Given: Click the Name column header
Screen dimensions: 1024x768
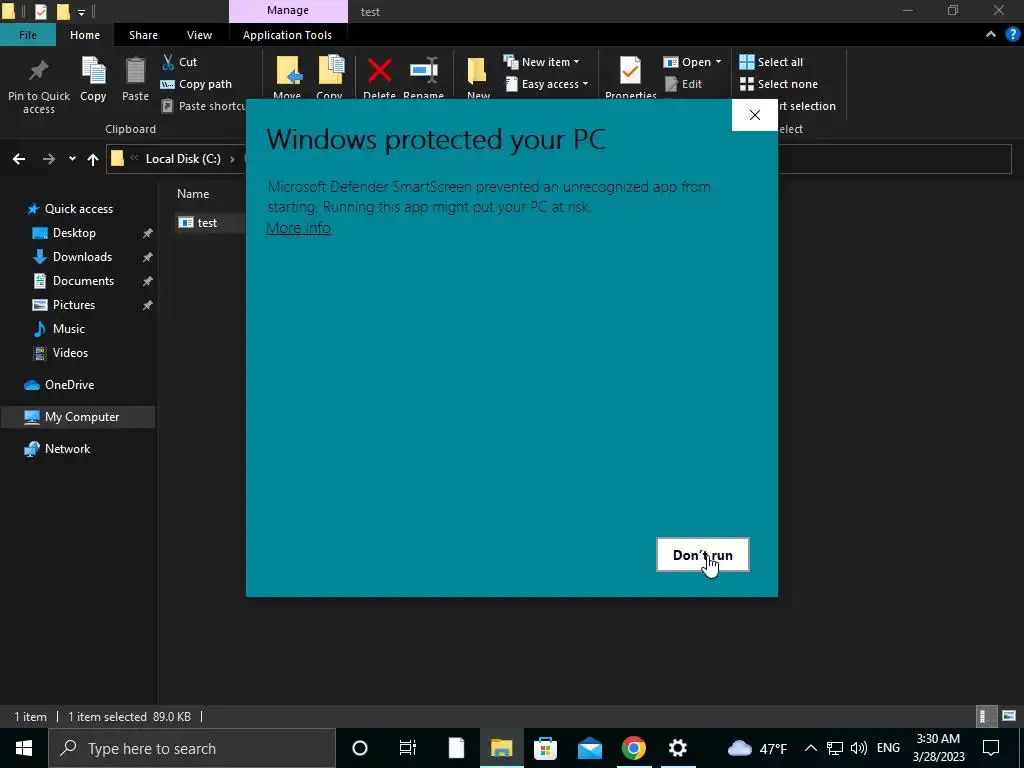Looking at the screenshot, I should (193, 194).
